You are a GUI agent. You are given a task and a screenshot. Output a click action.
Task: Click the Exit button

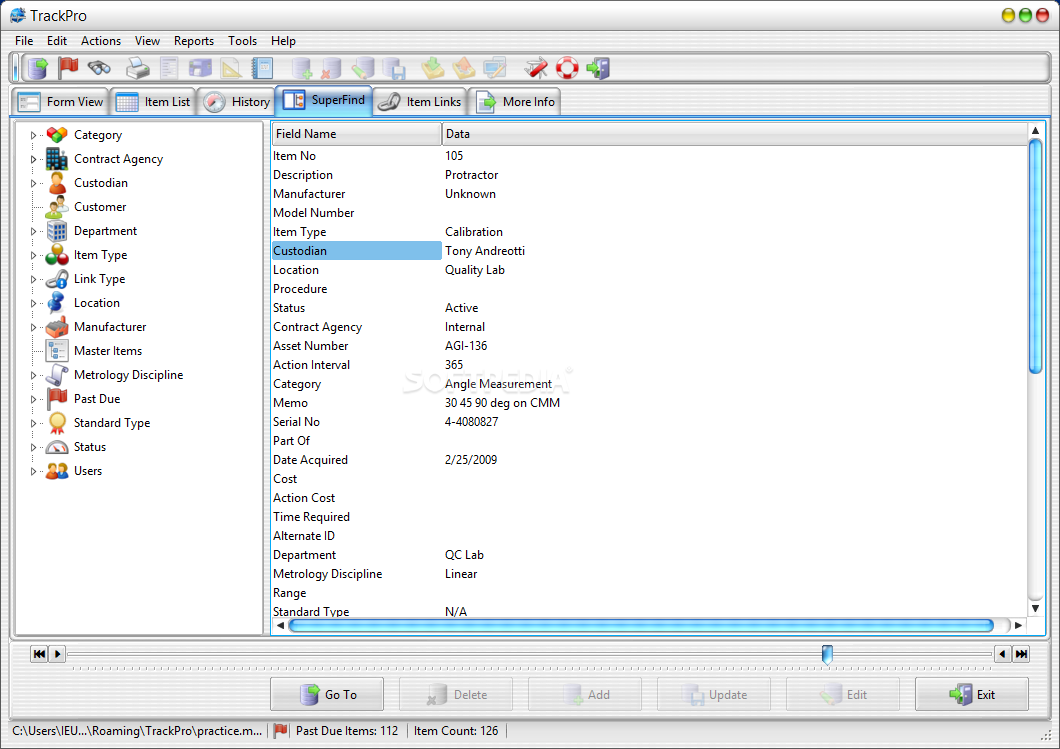pos(971,694)
